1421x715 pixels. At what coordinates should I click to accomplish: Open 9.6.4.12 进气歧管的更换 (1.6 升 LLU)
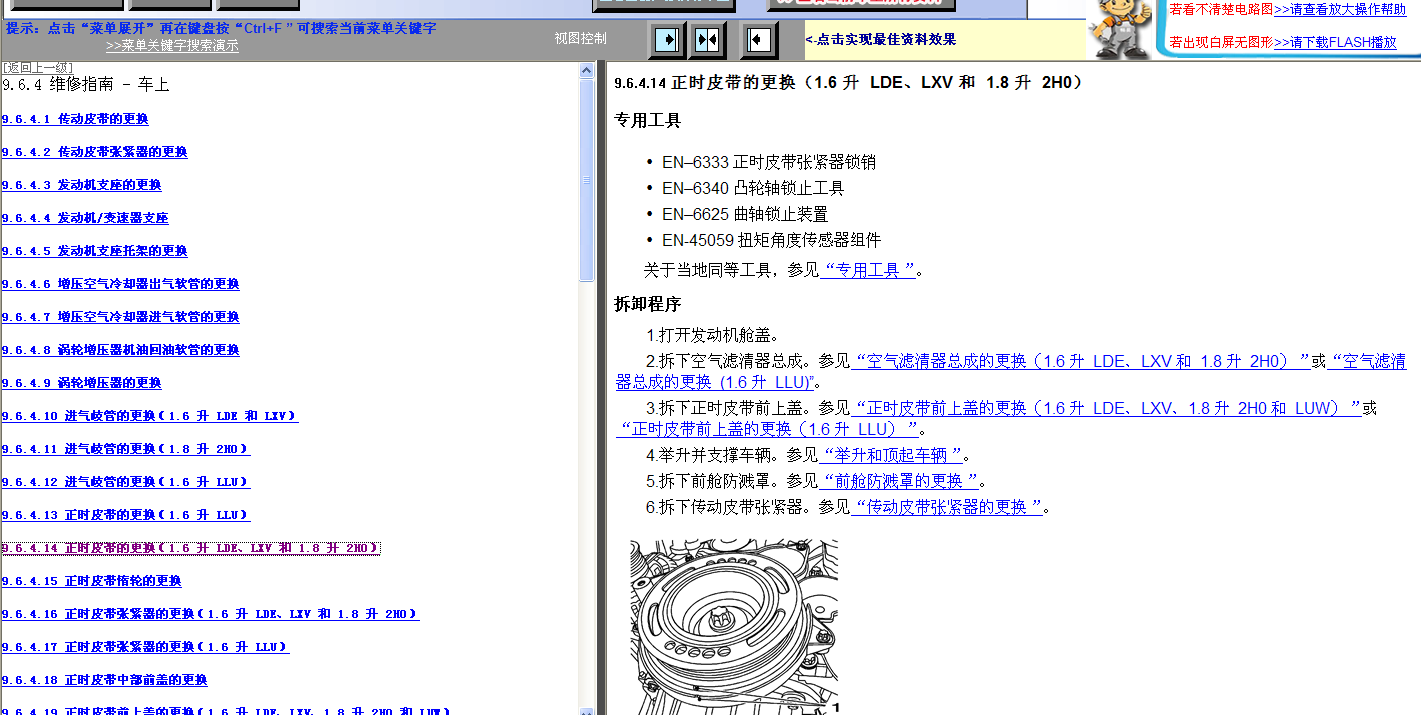click(x=126, y=482)
